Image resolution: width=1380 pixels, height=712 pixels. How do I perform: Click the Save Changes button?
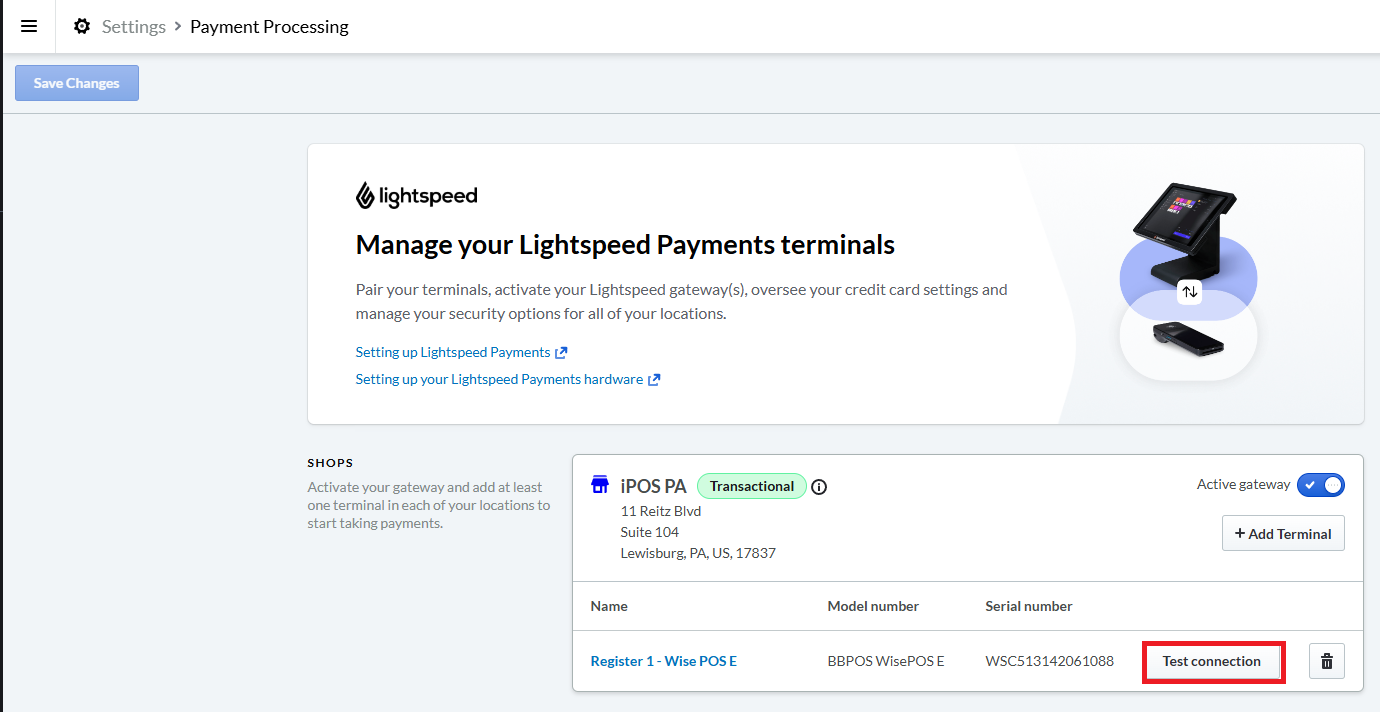click(x=77, y=83)
